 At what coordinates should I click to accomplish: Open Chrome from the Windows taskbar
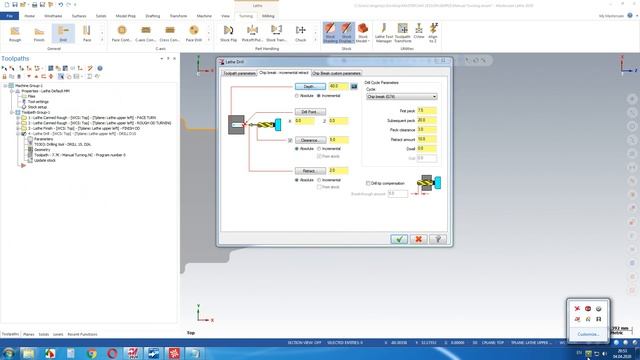[x=91, y=353]
